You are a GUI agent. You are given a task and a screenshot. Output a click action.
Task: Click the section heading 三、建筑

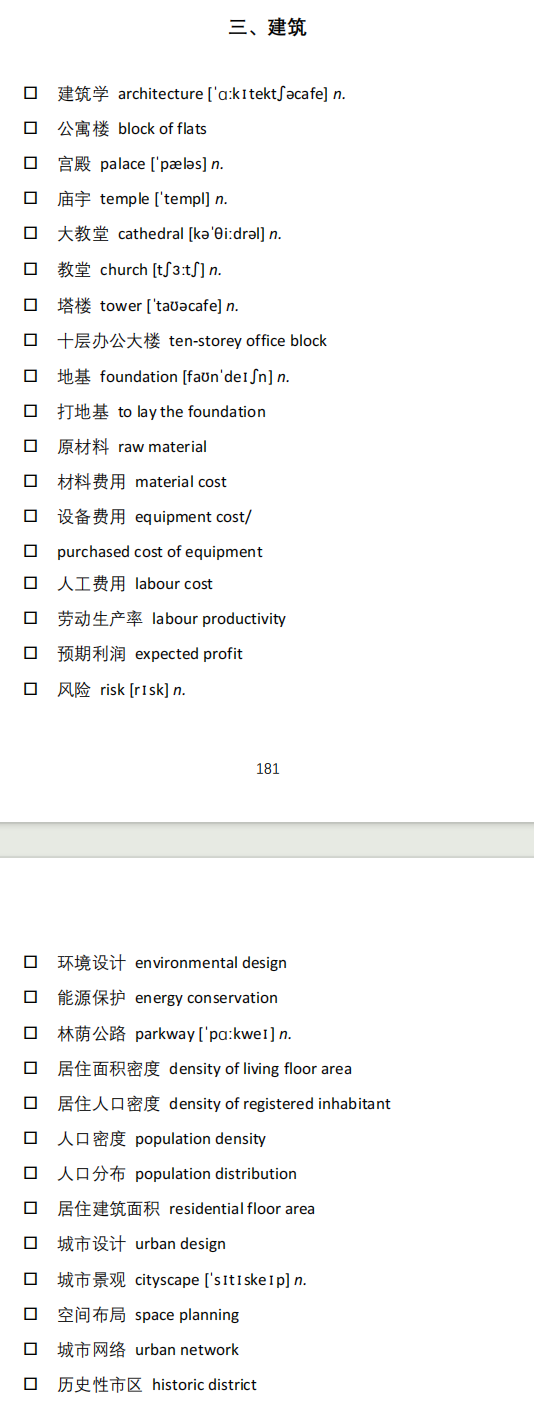pos(267,27)
